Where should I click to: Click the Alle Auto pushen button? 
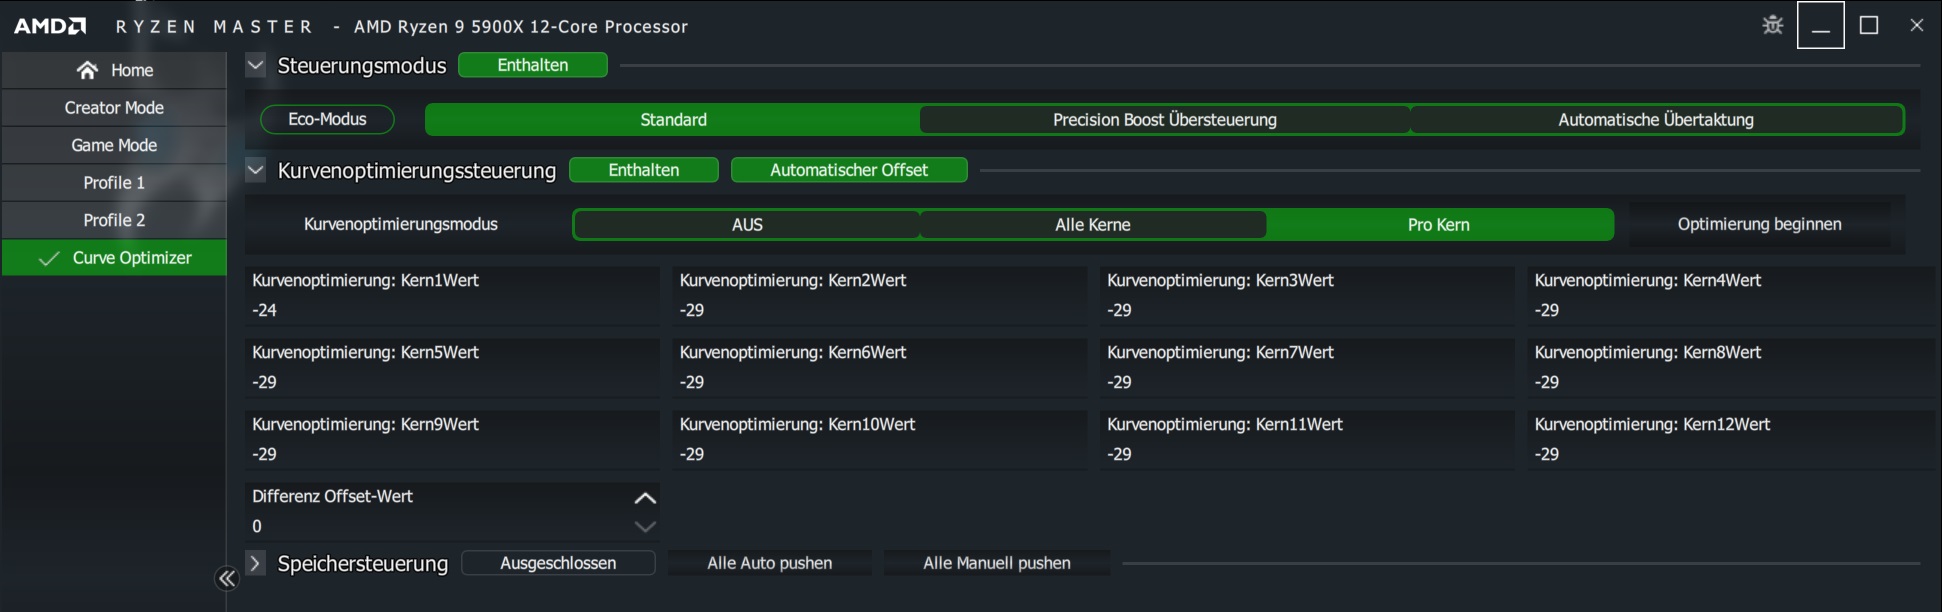point(769,562)
